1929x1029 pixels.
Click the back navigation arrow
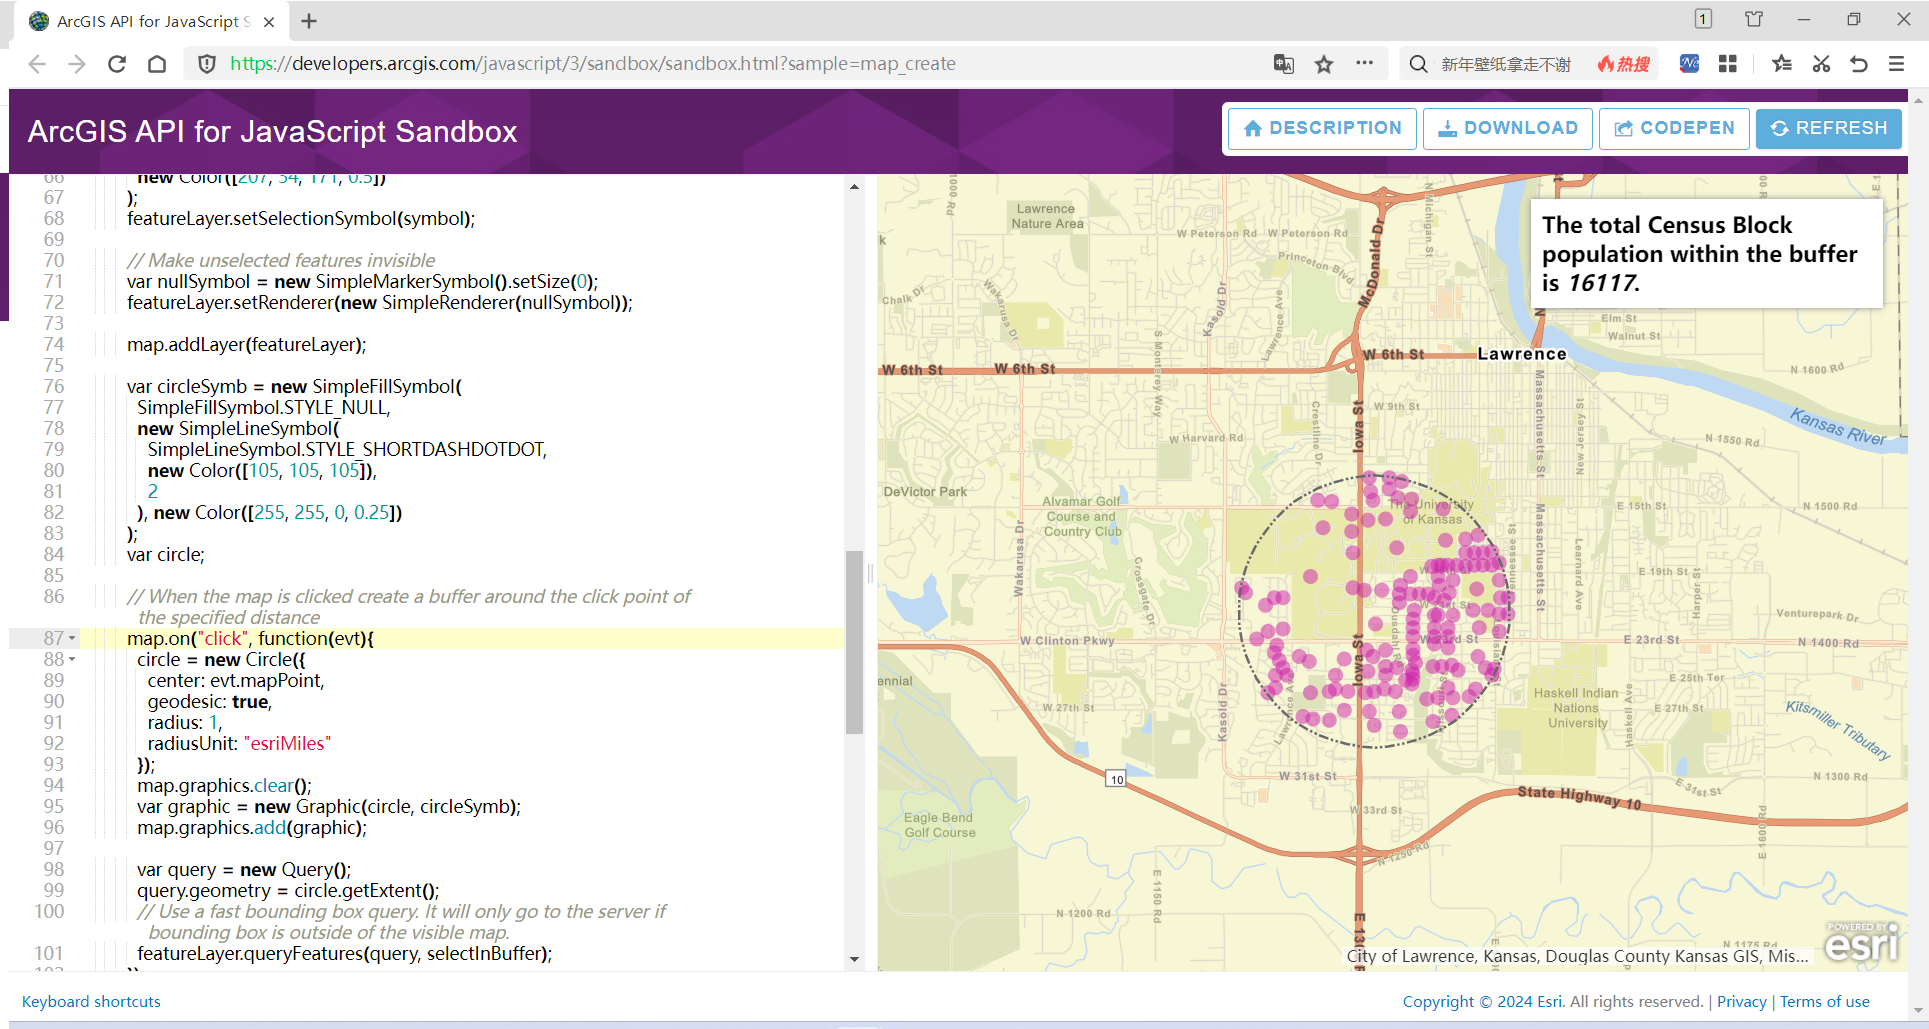[37, 63]
